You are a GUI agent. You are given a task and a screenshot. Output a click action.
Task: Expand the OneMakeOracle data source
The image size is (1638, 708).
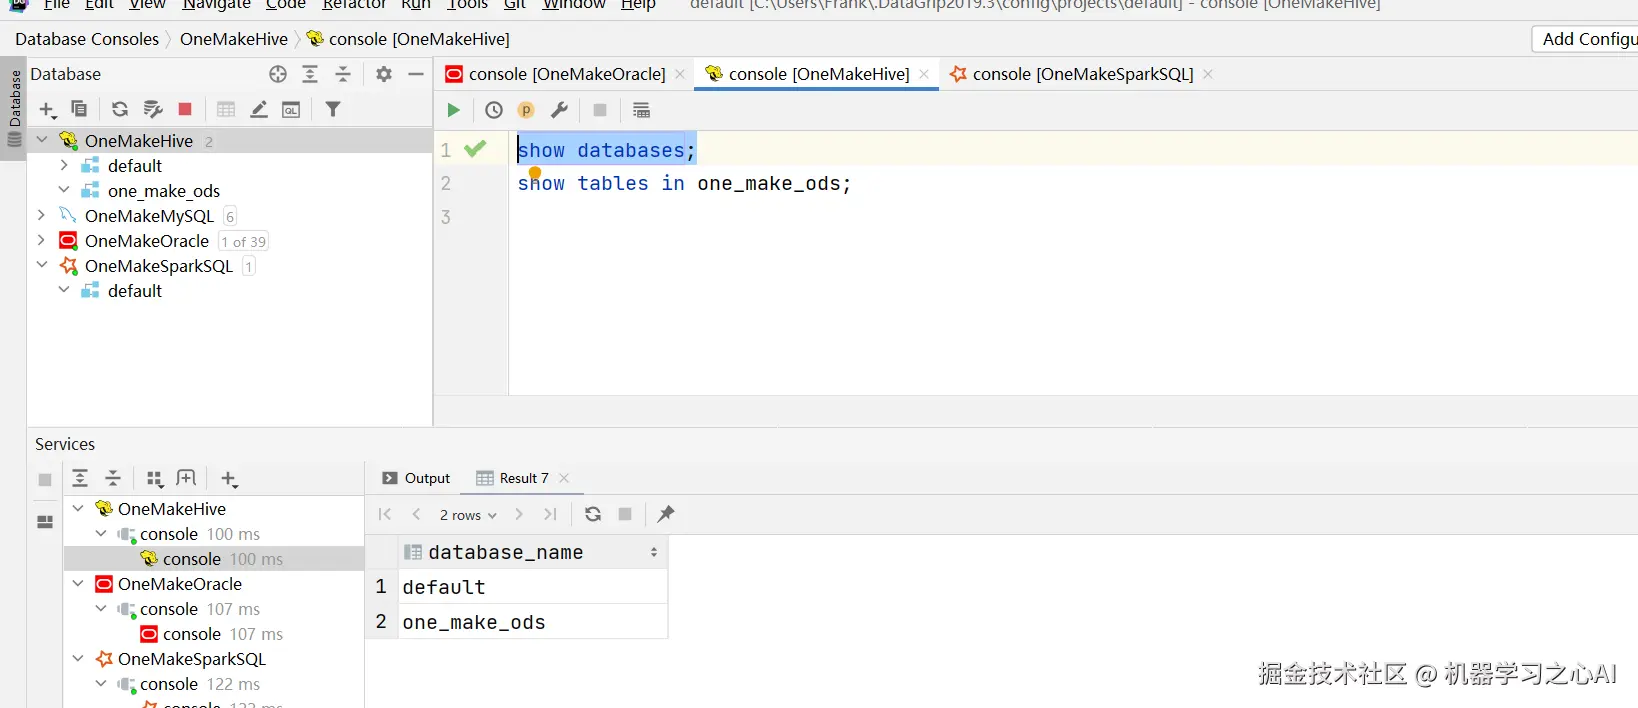click(42, 240)
